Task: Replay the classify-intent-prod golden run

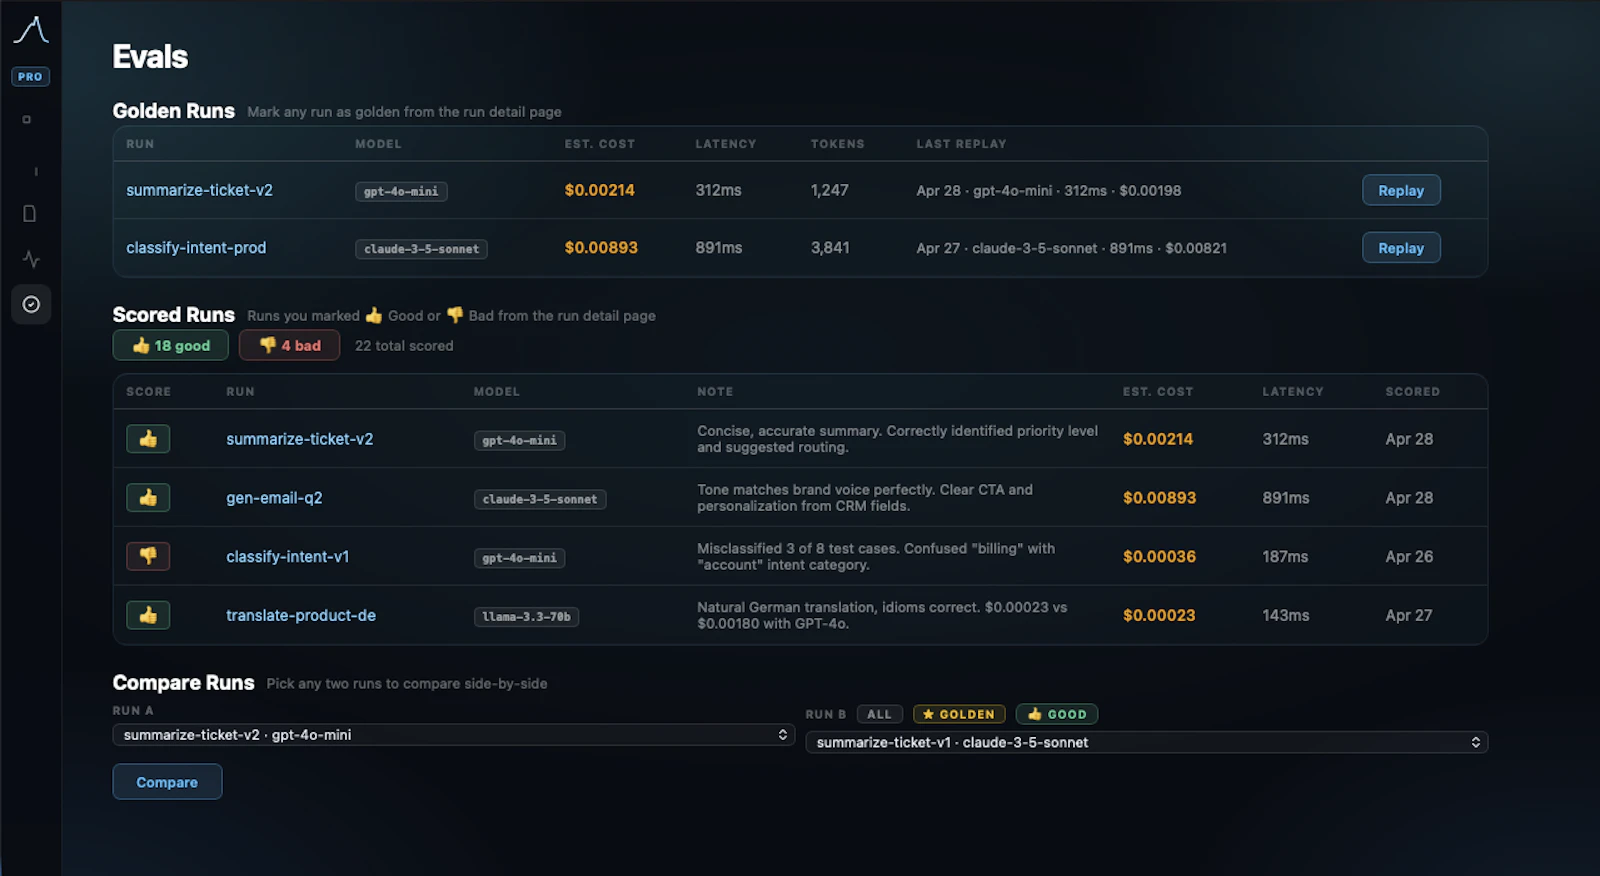Action: (1401, 248)
